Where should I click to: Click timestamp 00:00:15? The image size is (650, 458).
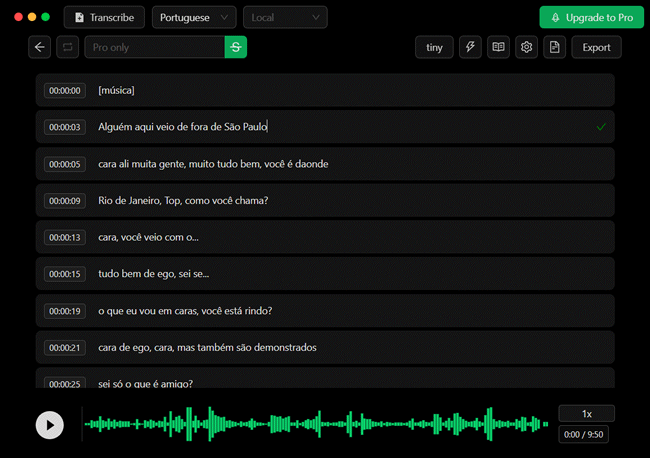pyautogui.click(x=65, y=274)
